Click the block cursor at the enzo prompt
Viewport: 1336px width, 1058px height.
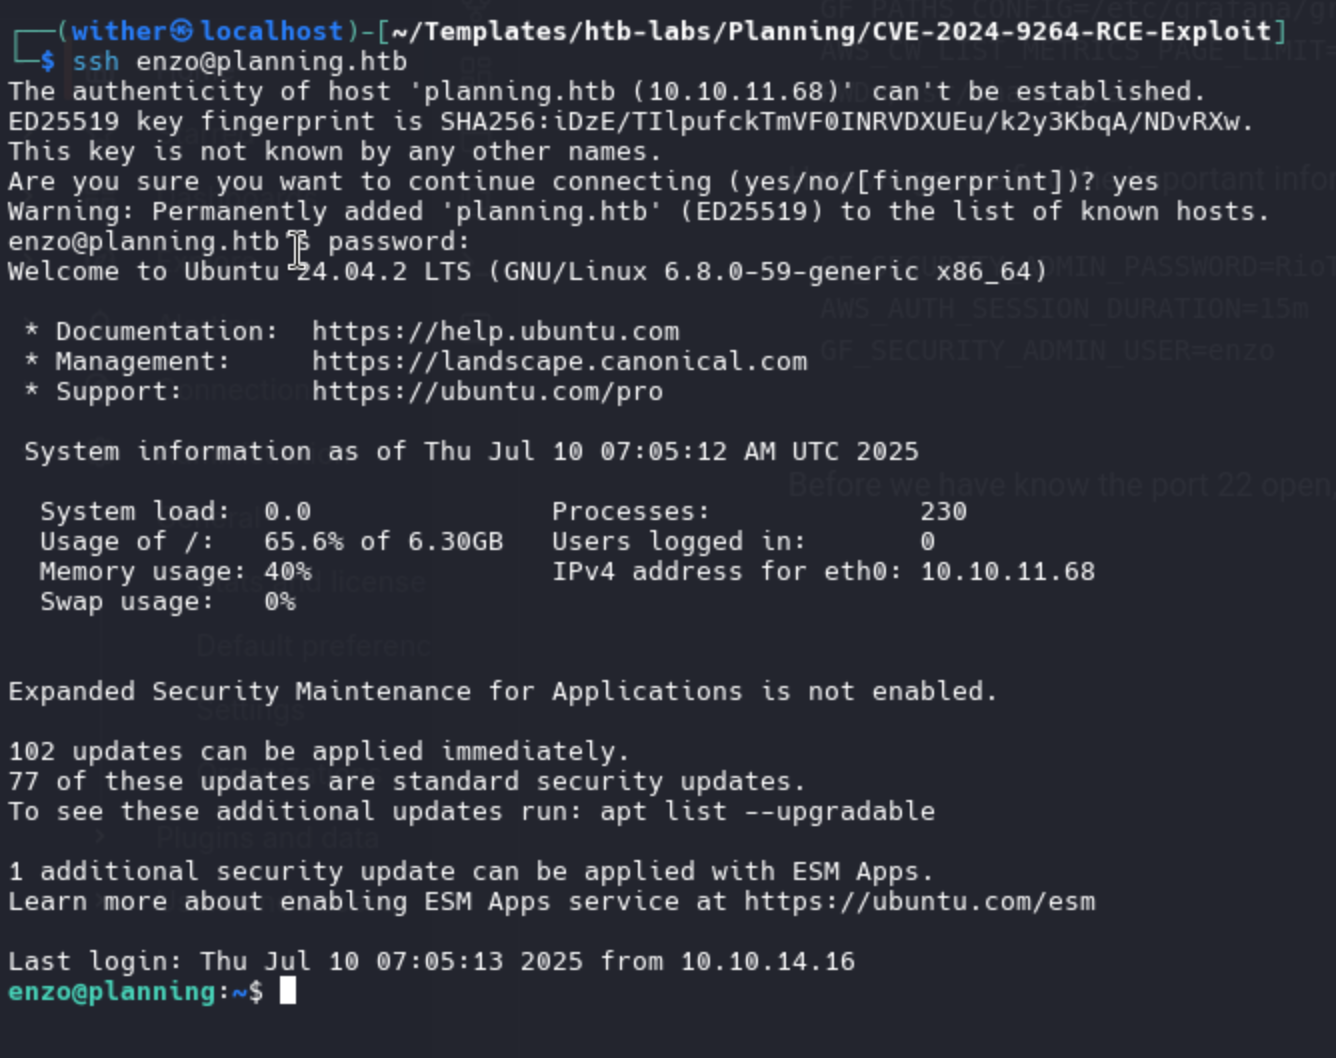pyautogui.click(x=288, y=991)
